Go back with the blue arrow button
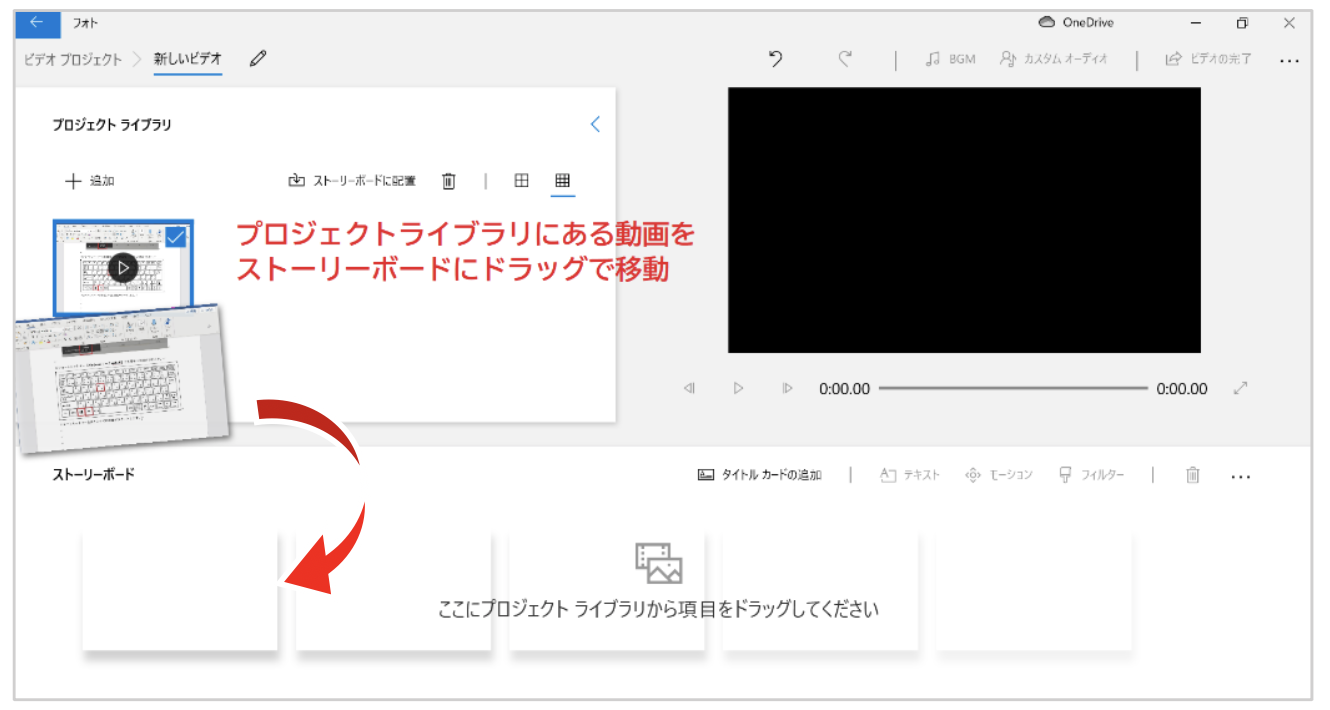 tap(38, 23)
